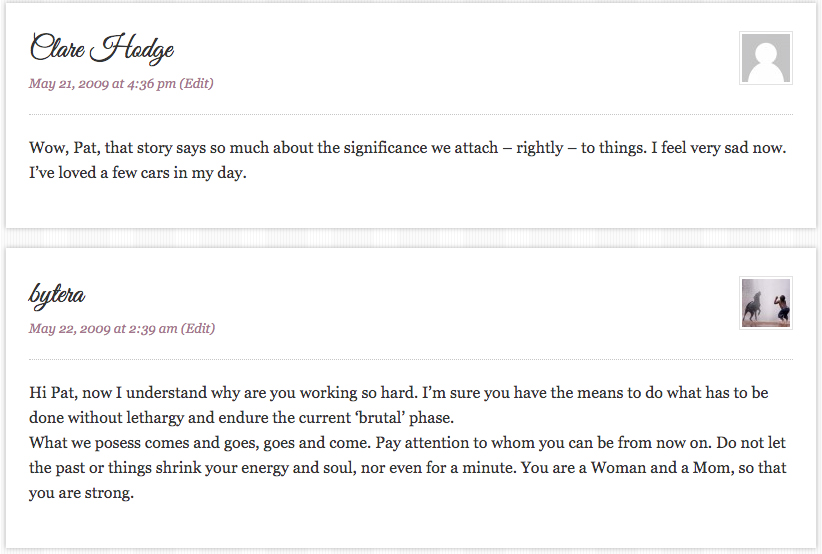Click the phrase "I feel very sad now."

tap(719, 148)
